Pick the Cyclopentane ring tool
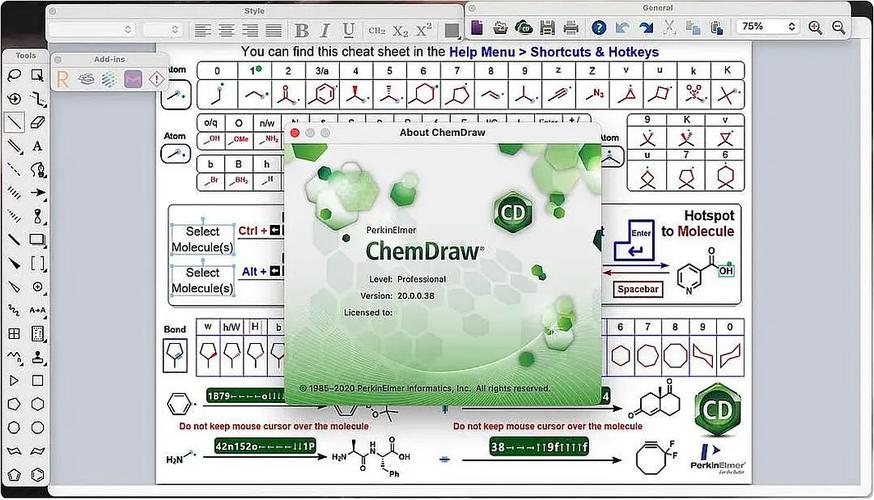 tap(14, 404)
